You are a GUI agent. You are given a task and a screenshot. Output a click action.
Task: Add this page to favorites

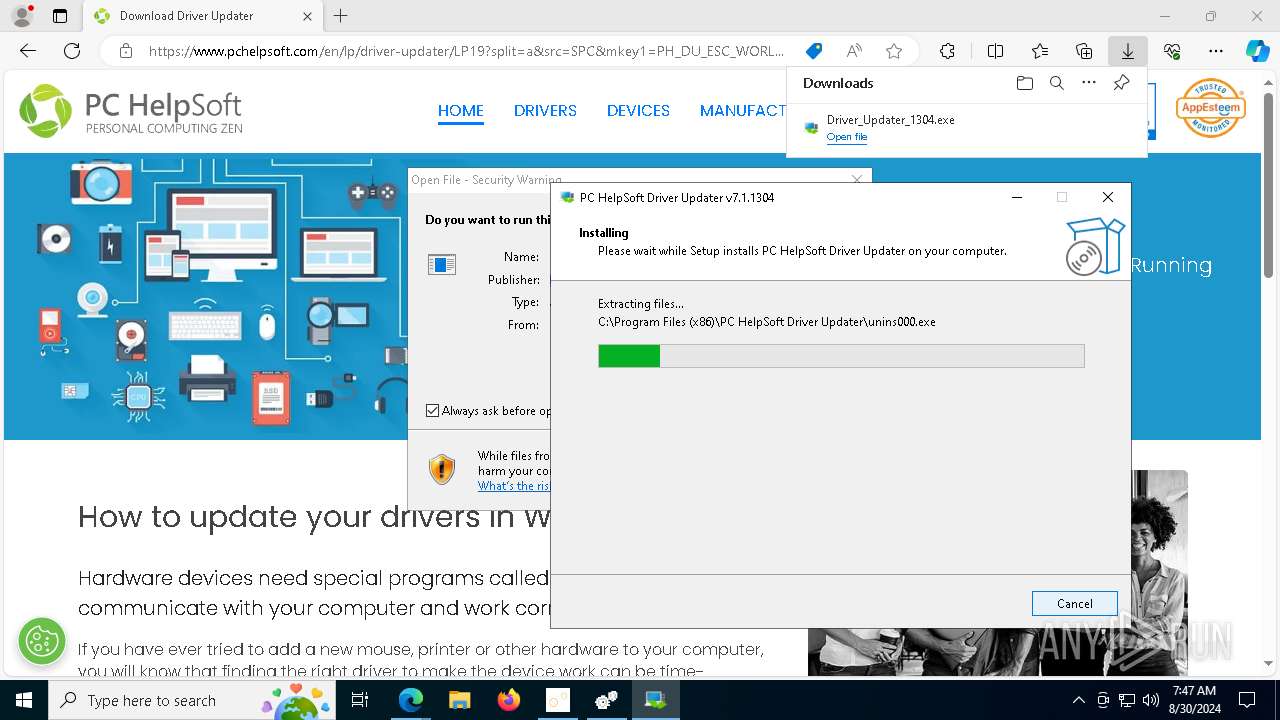click(894, 51)
